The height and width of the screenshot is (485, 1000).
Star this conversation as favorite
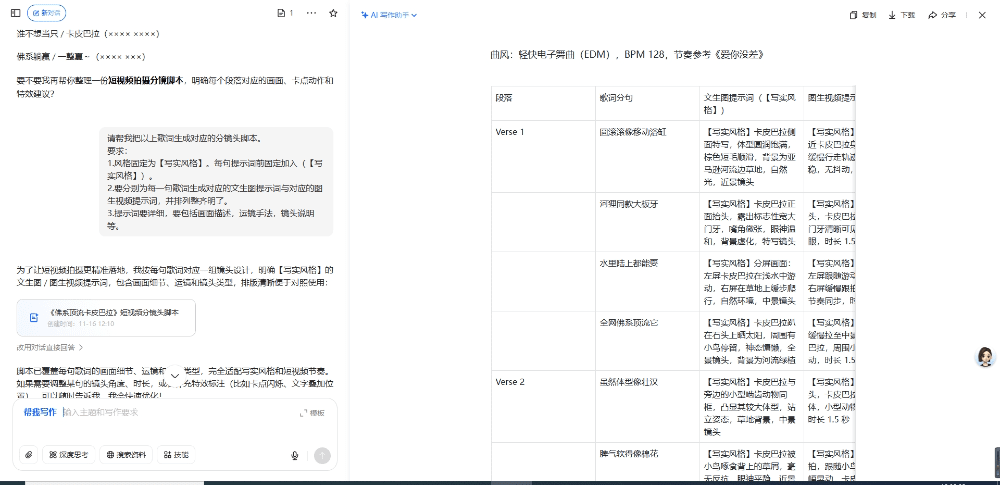coord(333,14)
